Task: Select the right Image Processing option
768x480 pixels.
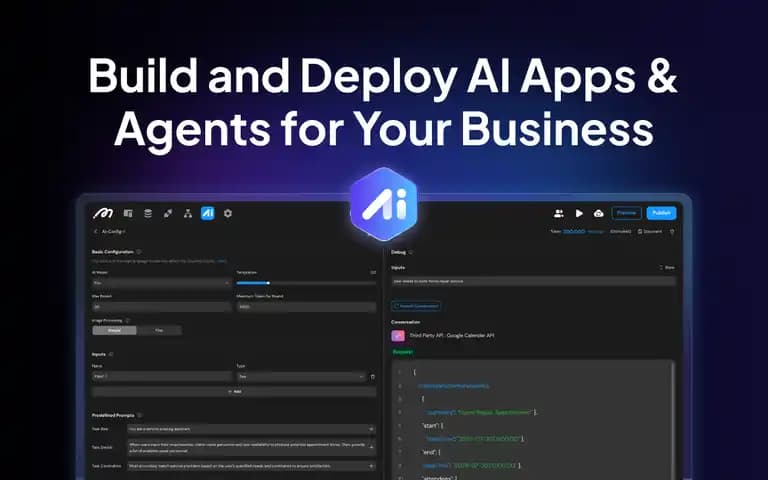Action: pos(159,331)
